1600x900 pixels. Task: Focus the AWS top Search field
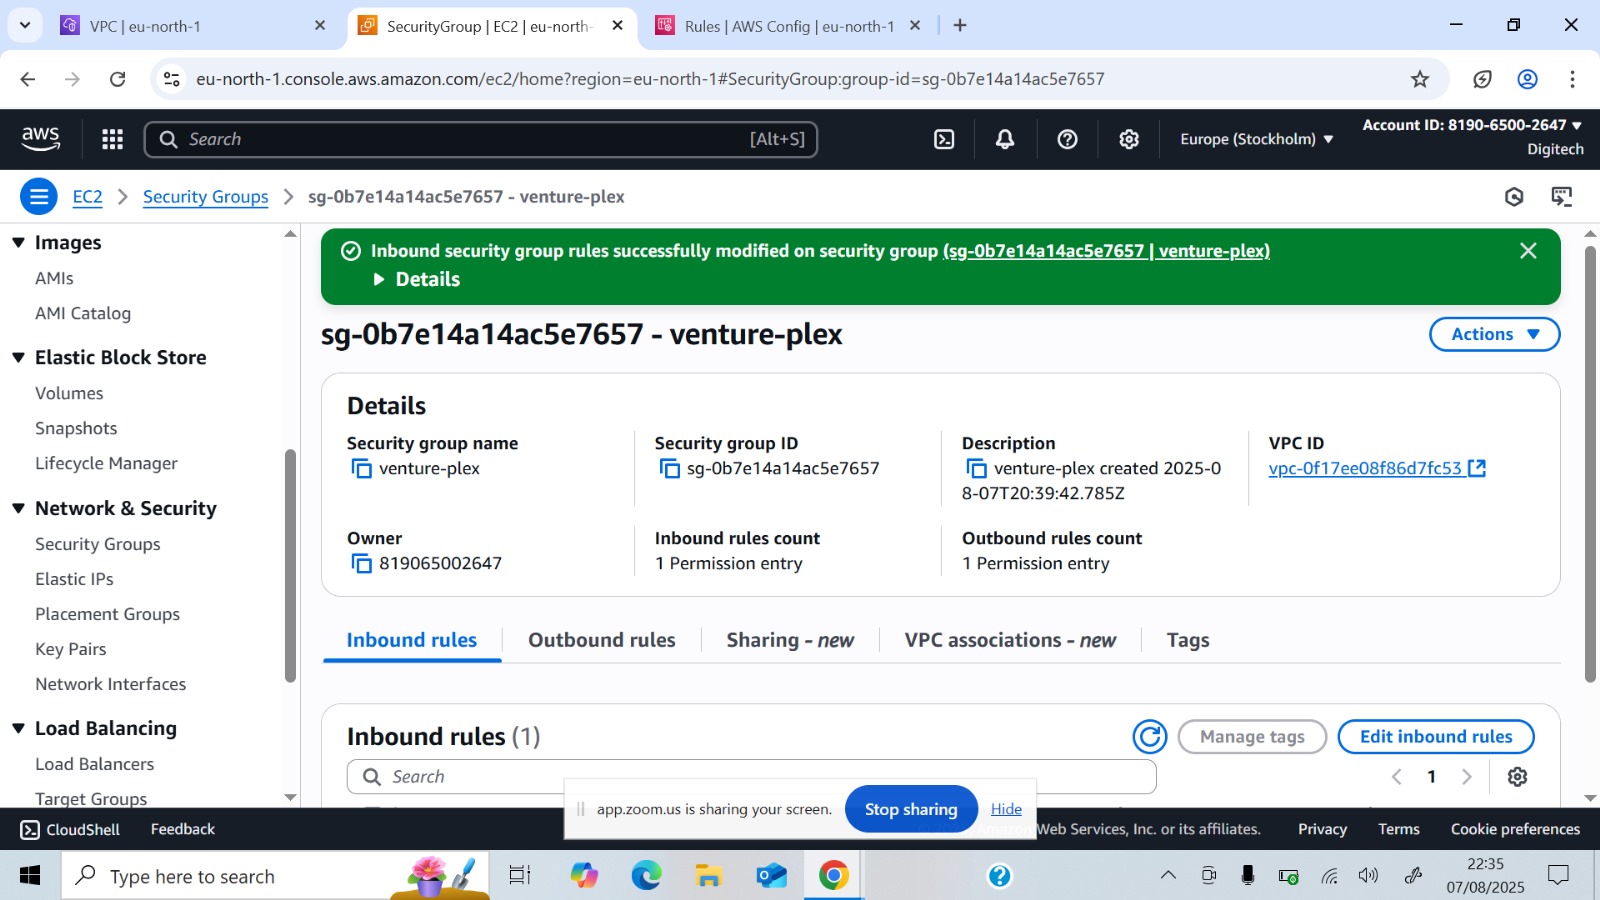[x=481, y=139]
